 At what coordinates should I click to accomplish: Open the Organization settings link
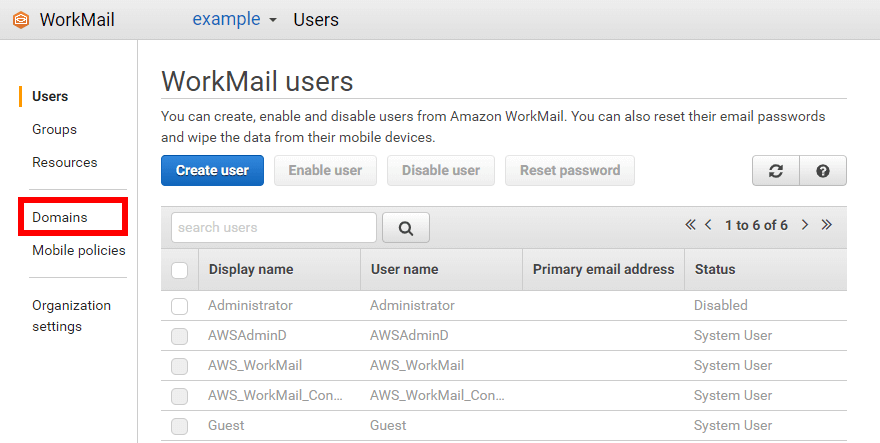coord(71,316)
